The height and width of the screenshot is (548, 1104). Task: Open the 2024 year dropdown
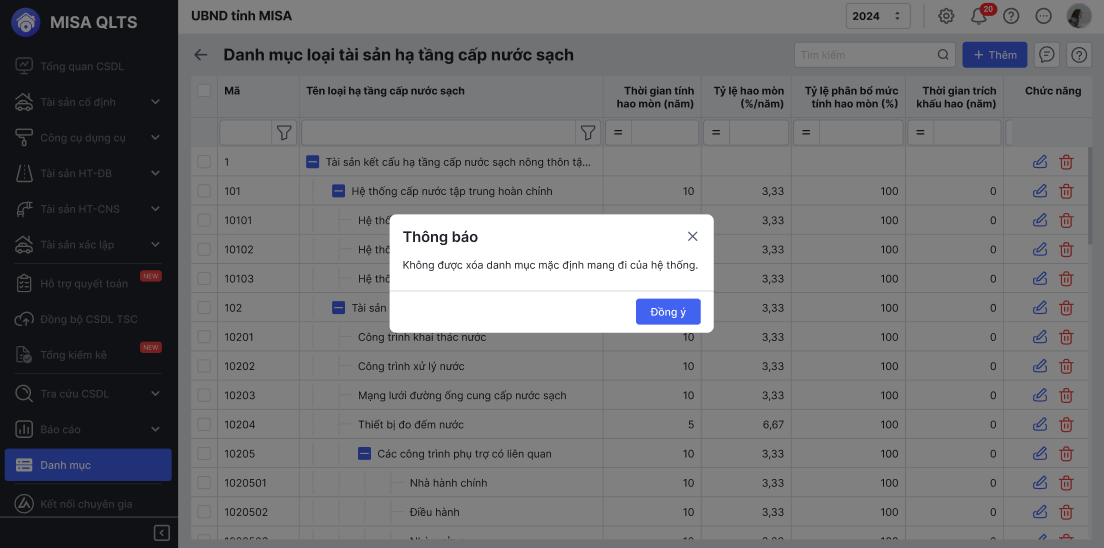pos(878,16)
